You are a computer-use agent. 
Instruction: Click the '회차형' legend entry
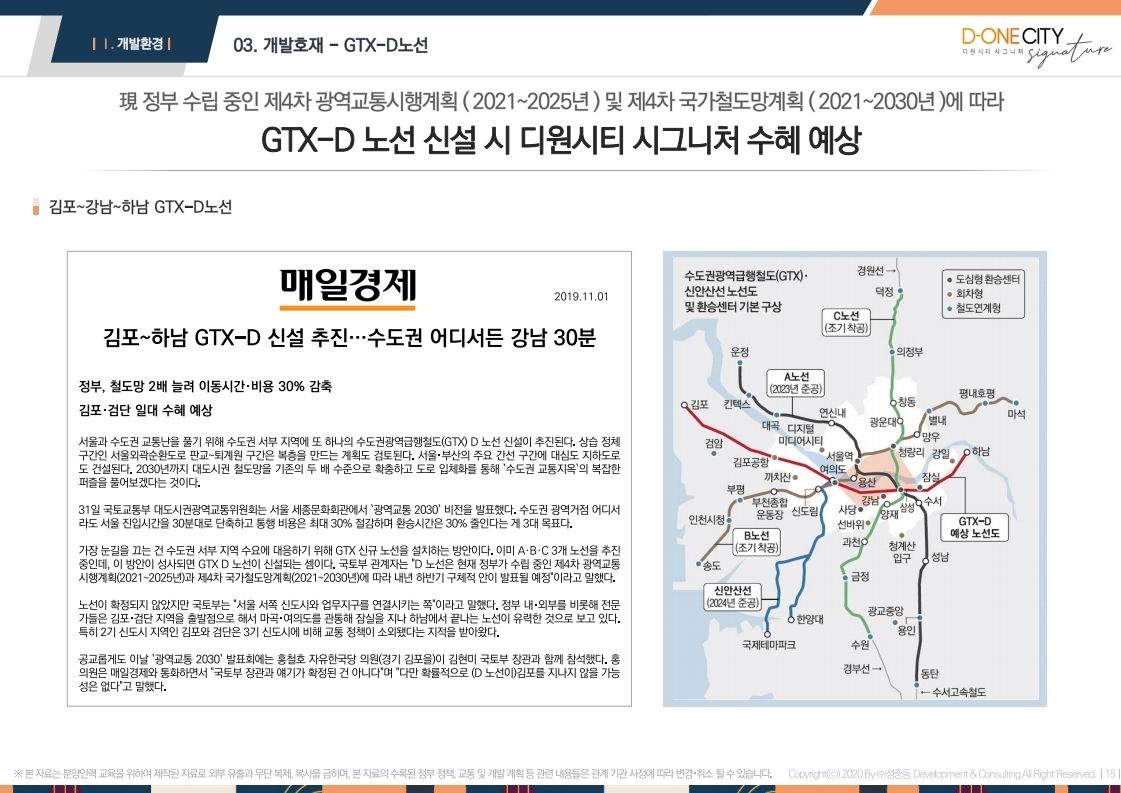(964, 293)
